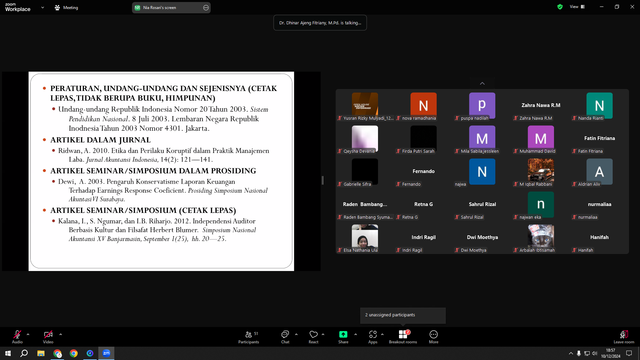
Task: Unmute microphone with the Audio button
Action: click(17, 337)
